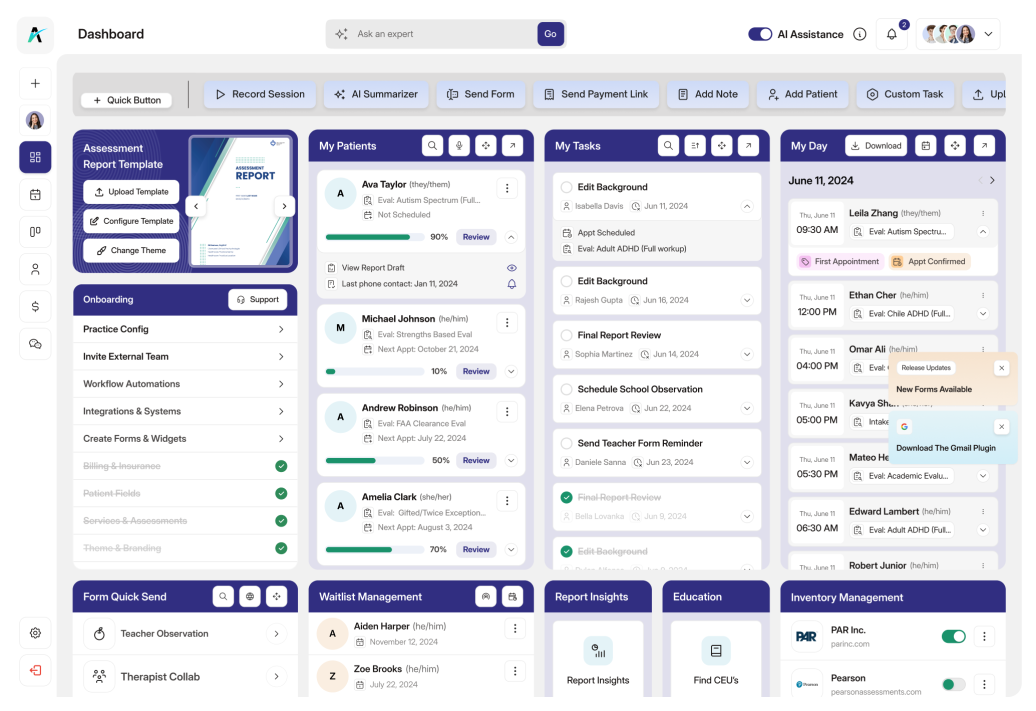Expand the Rajesh Gupta task details chevron
The height and width of the screenshot is (711, 1036).
(x=746, y=300)
